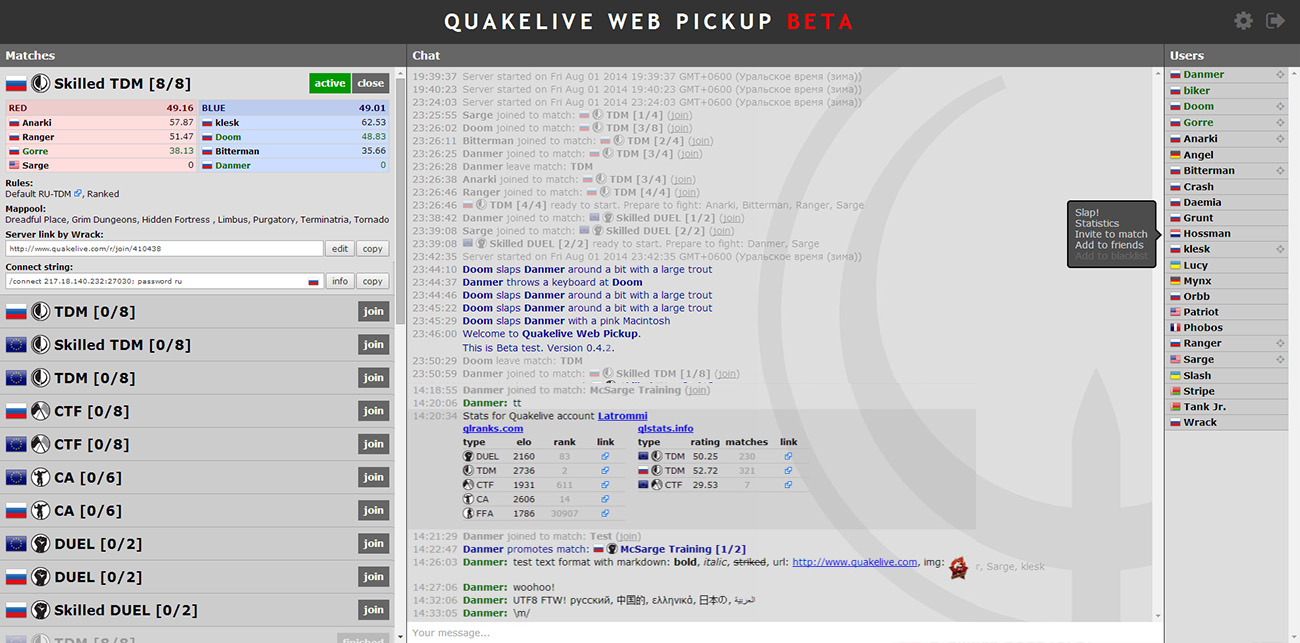Open the external link icon after Default RU-TDM
The height and width of the screenshot is (643, 1300).
tap(78, 194)
